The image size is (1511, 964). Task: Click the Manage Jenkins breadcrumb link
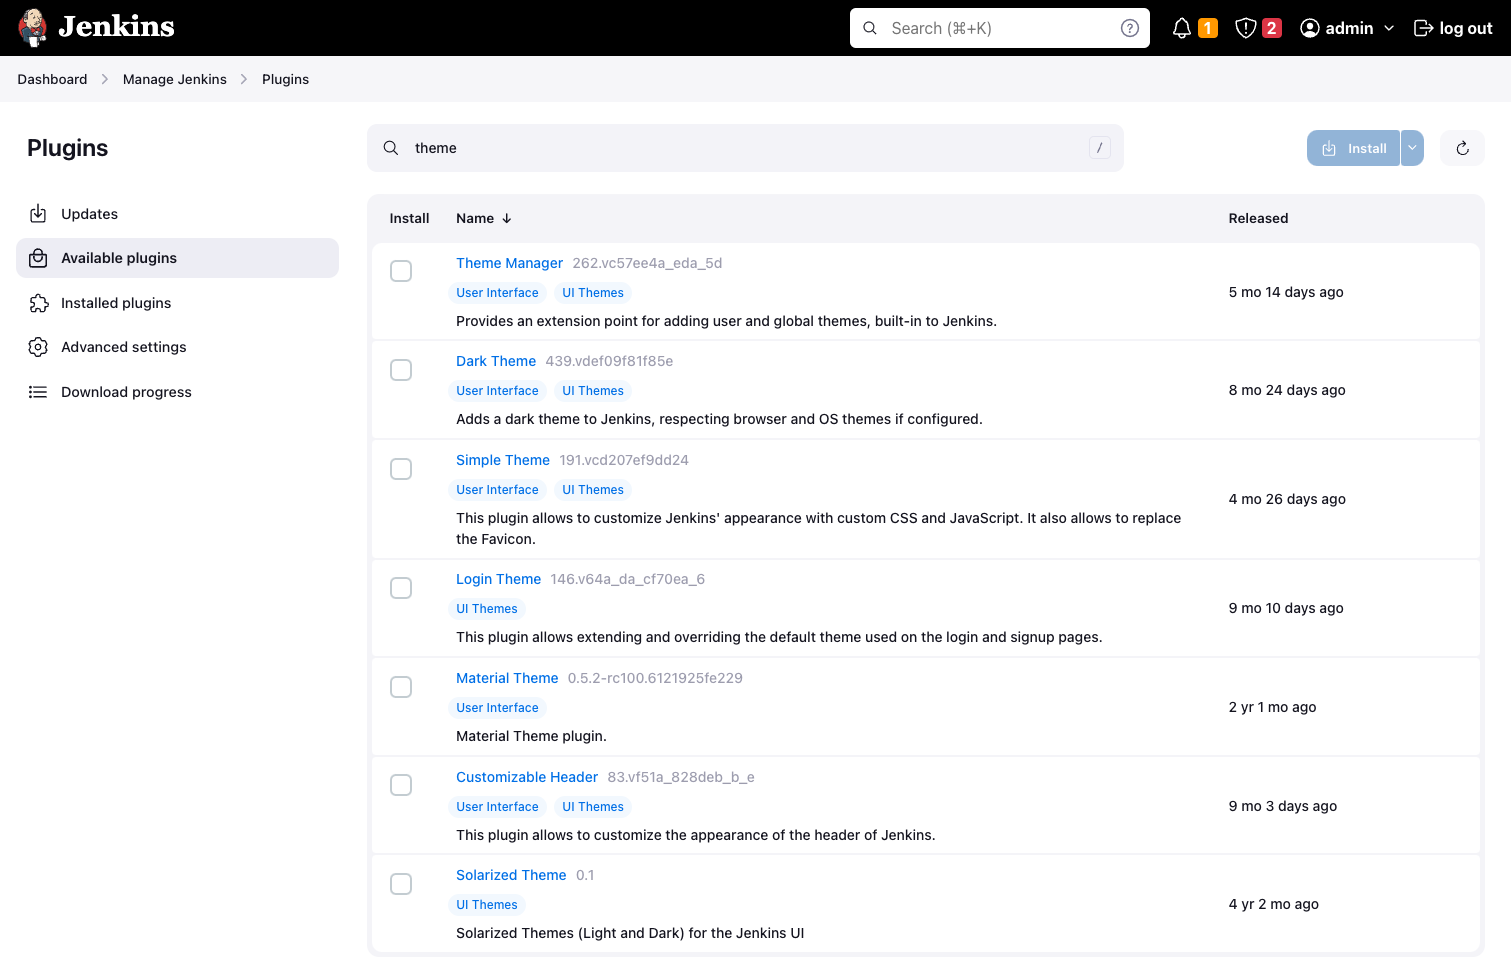[x=175, y=79]
